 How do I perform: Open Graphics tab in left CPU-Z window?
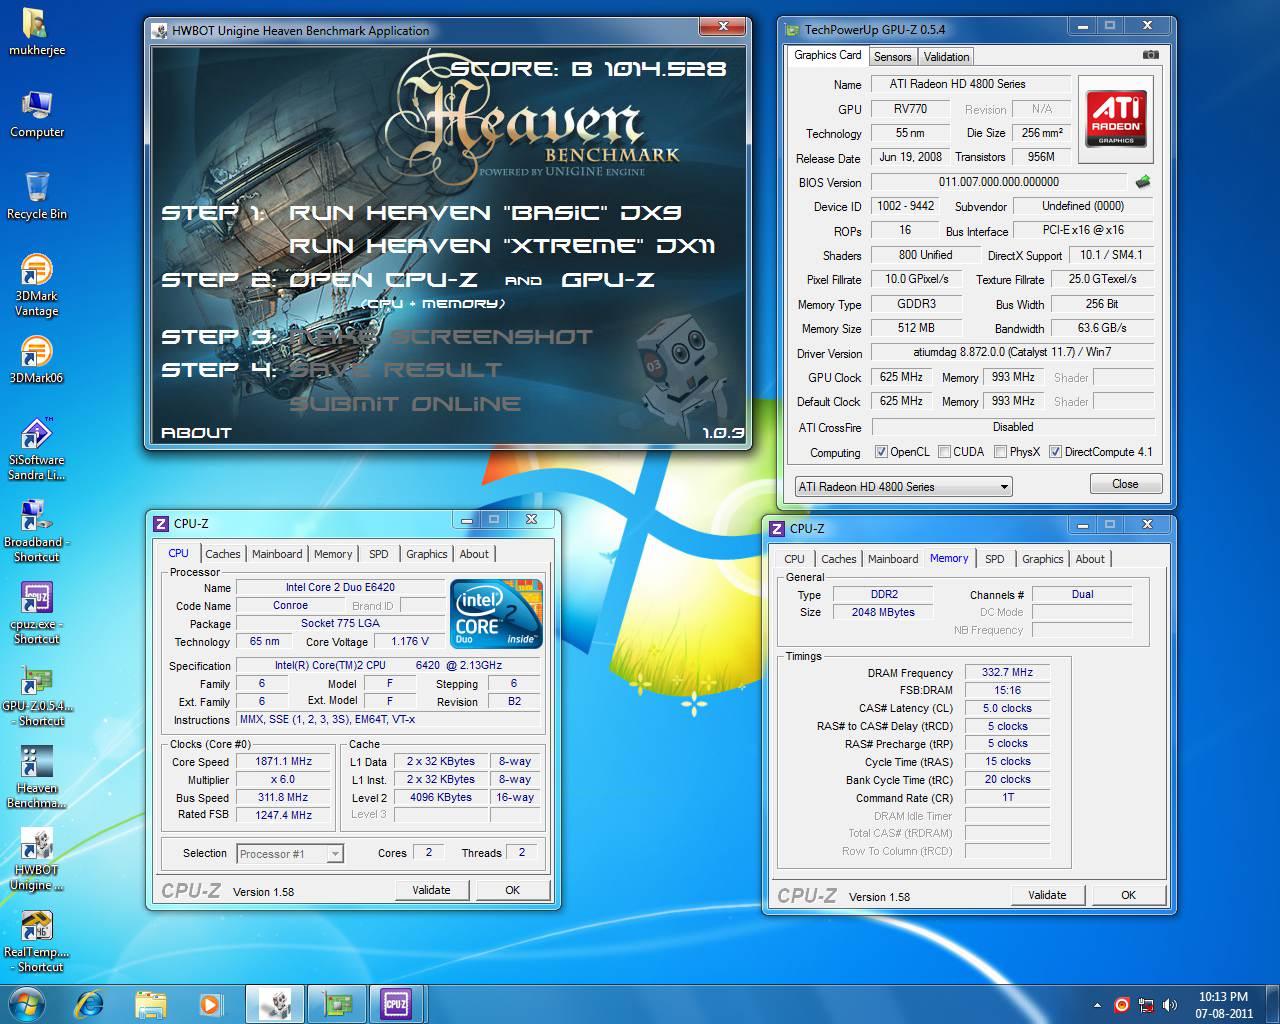(426, 554)
